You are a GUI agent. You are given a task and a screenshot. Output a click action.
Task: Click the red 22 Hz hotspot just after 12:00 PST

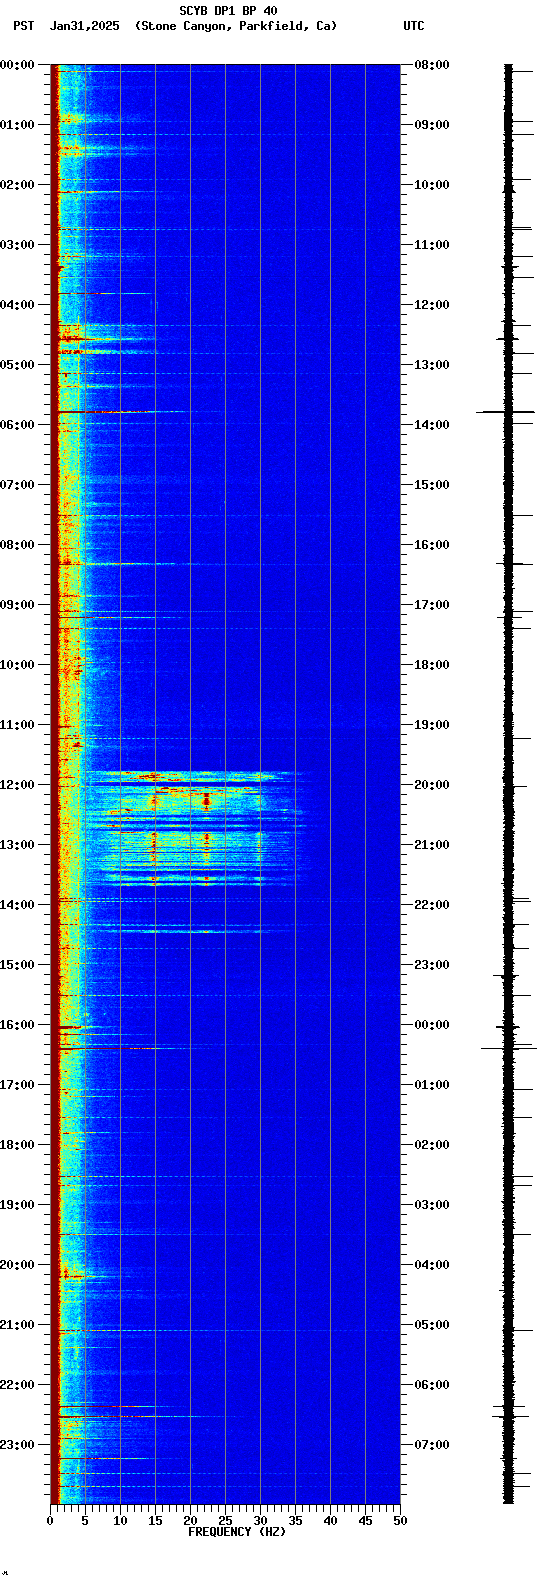coord(206,799)
